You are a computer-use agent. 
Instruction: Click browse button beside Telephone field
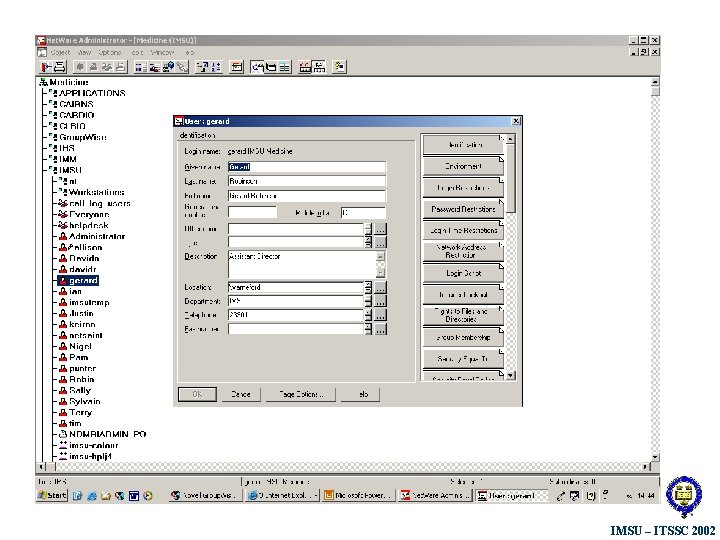pyautogui.click(x=381, y=315)
